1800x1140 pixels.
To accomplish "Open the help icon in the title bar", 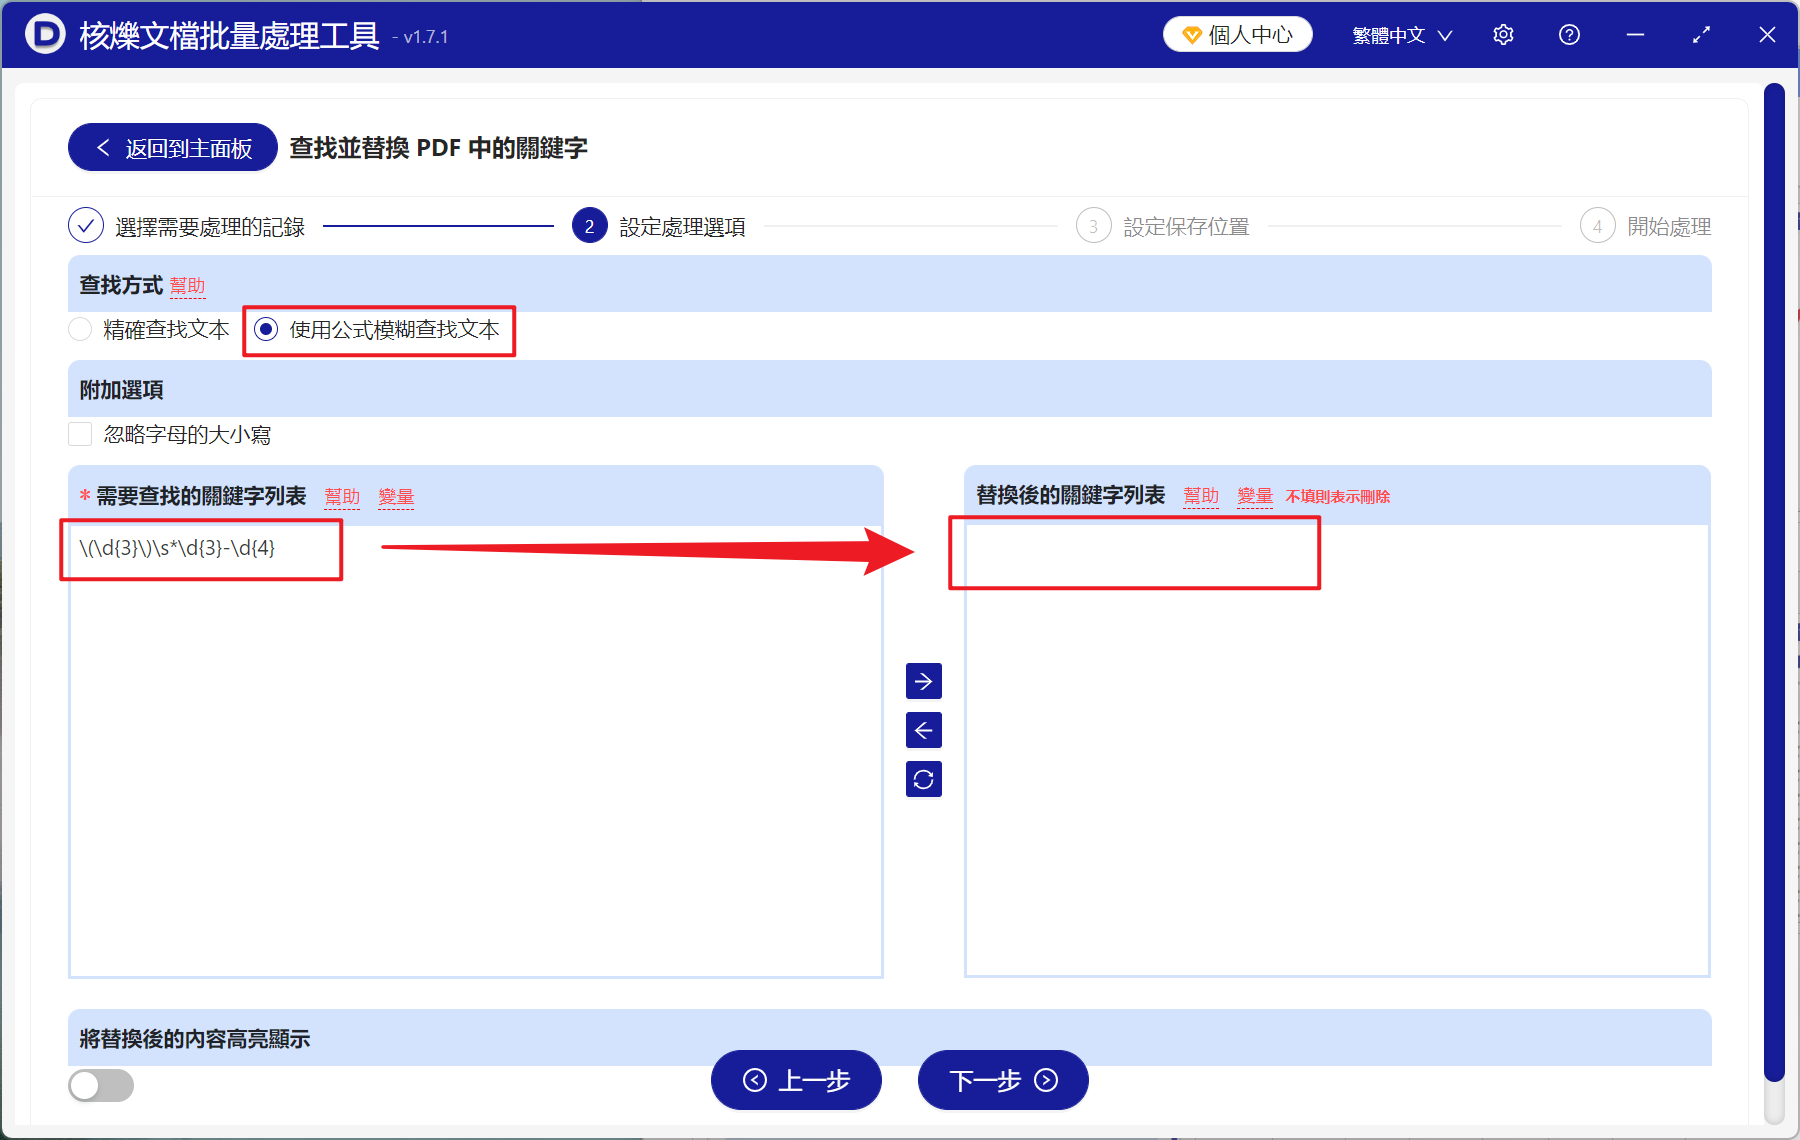I will click(1569, 34).
